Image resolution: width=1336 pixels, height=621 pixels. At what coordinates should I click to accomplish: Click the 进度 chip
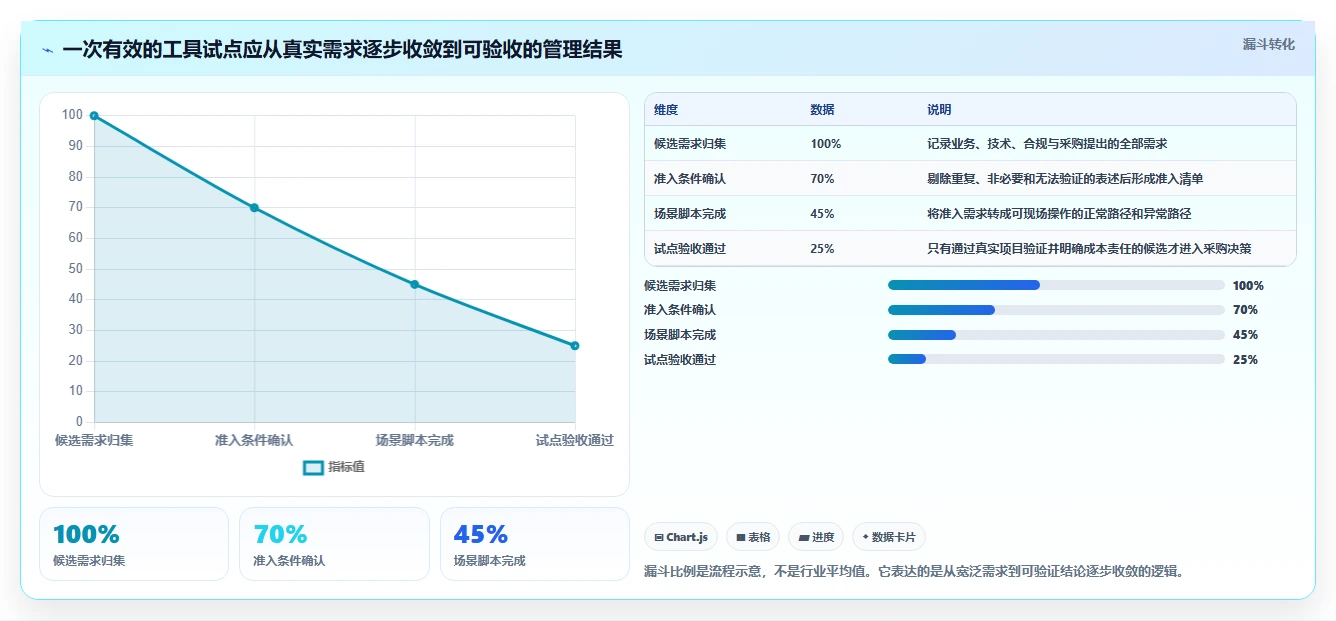[x=816, y=537]
